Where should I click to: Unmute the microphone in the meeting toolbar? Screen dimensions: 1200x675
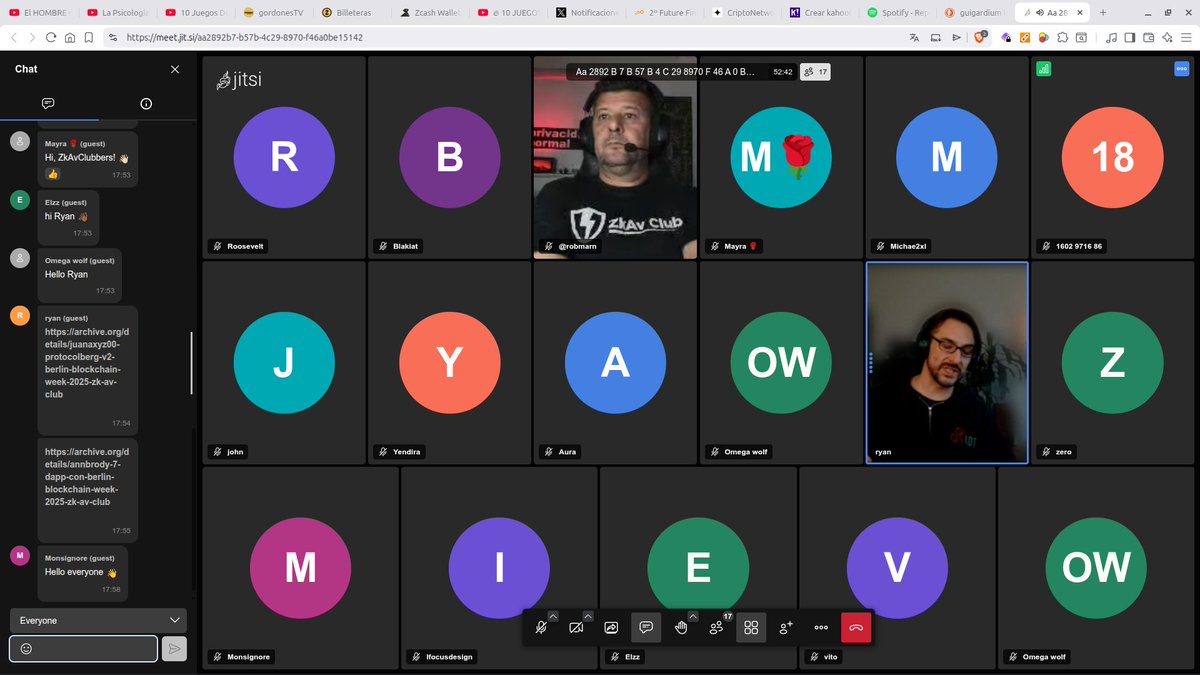(541, 627)
